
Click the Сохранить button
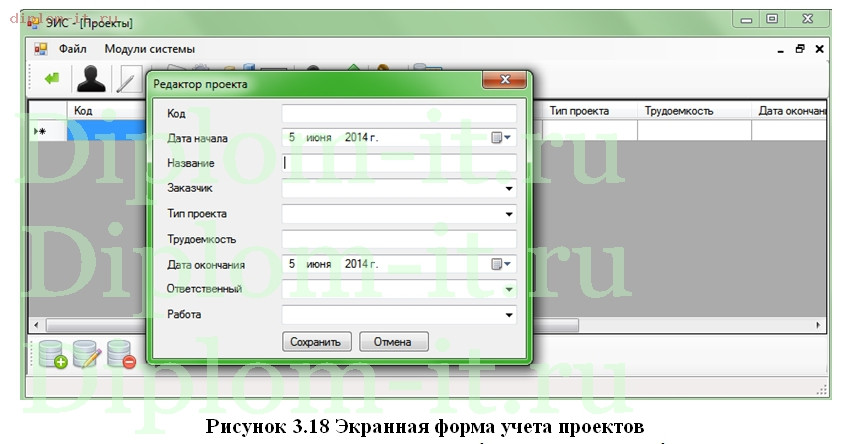pos(317,342)
